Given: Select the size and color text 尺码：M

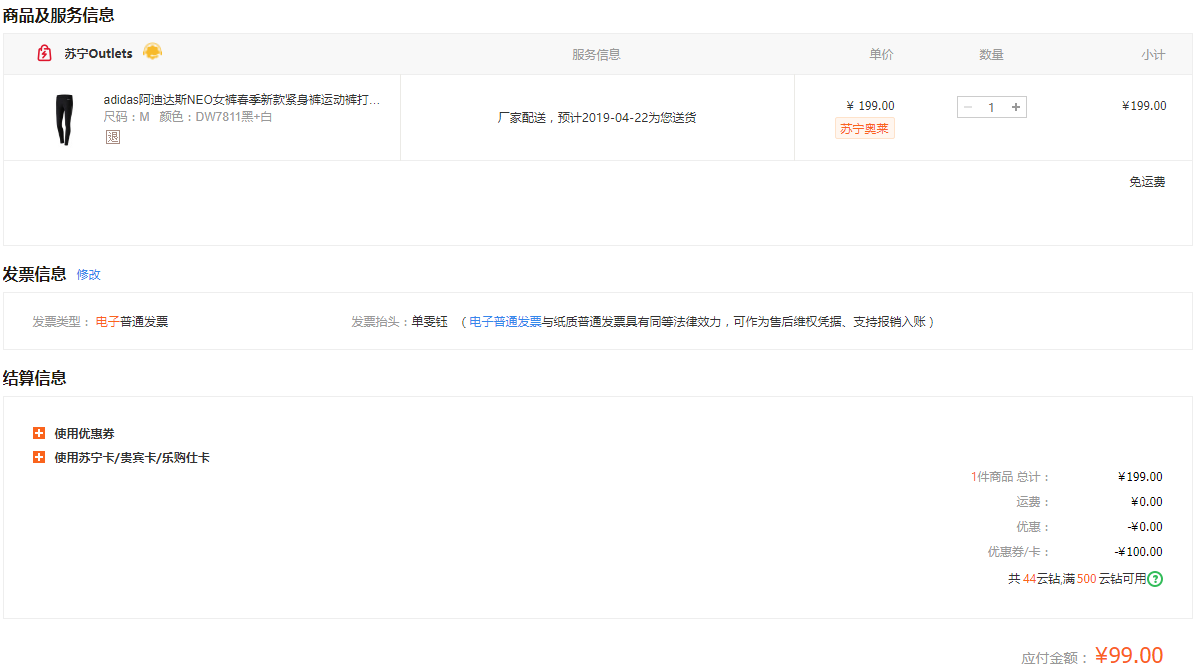Looking at the screenshot, I should coord(126,117).
